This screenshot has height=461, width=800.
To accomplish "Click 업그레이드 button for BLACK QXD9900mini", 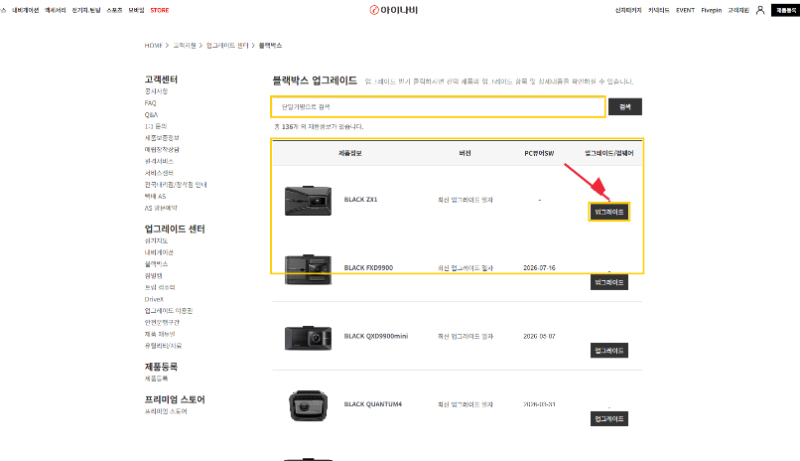I will [x=609, y=350].
